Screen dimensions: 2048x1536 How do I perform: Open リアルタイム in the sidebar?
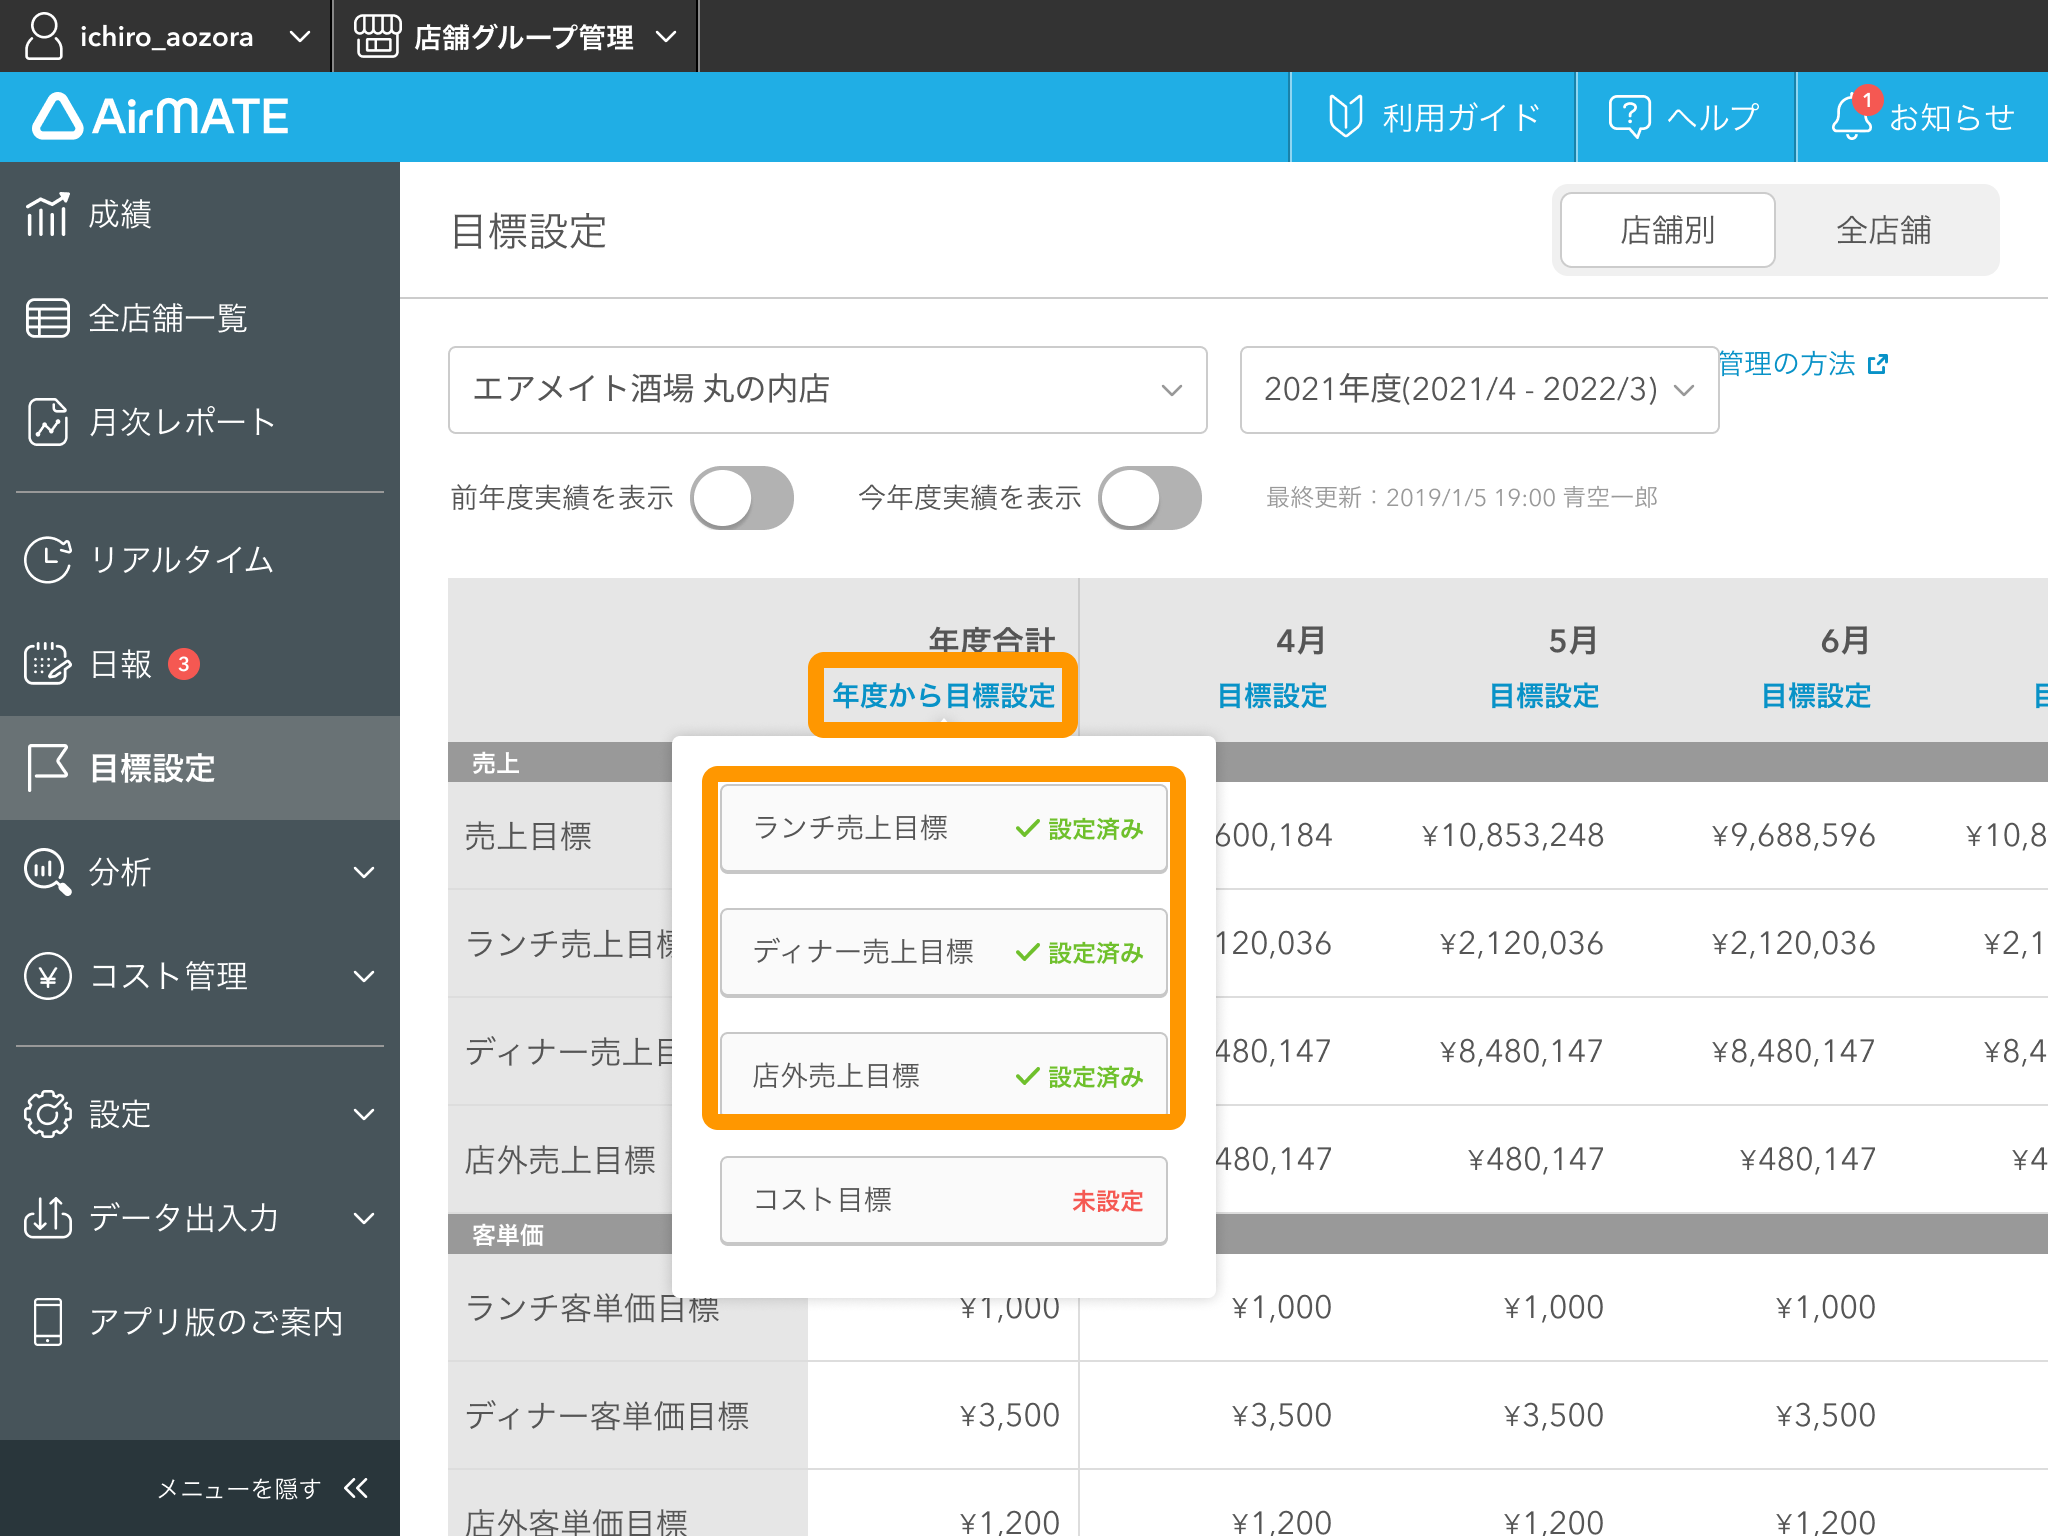200,560
